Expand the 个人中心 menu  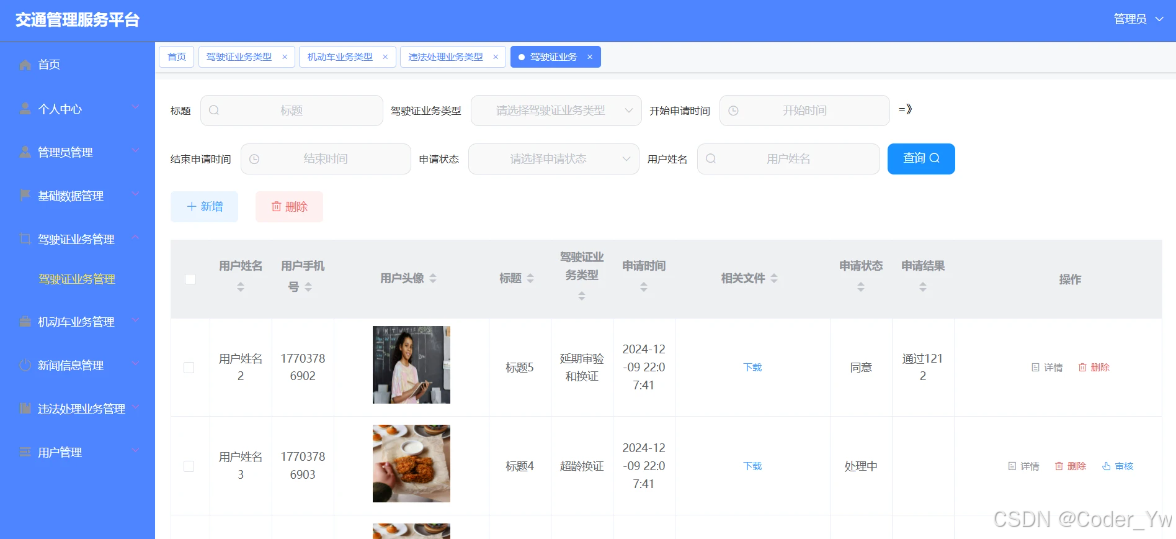136,107
